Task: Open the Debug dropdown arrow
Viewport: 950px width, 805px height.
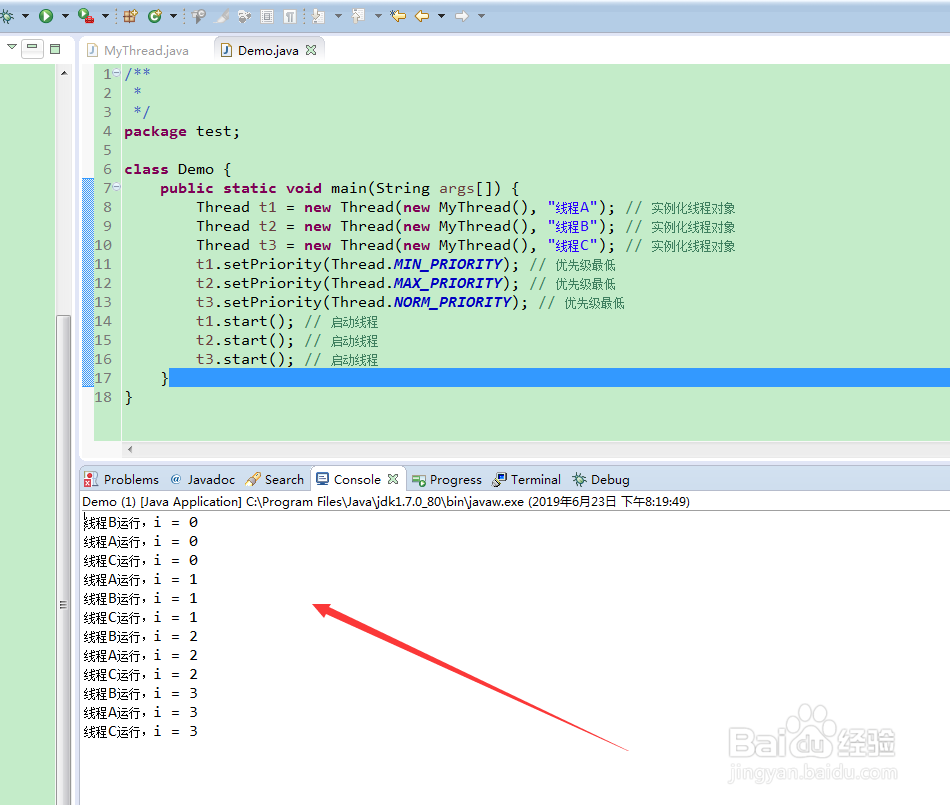Action: [x=25, y=16]
